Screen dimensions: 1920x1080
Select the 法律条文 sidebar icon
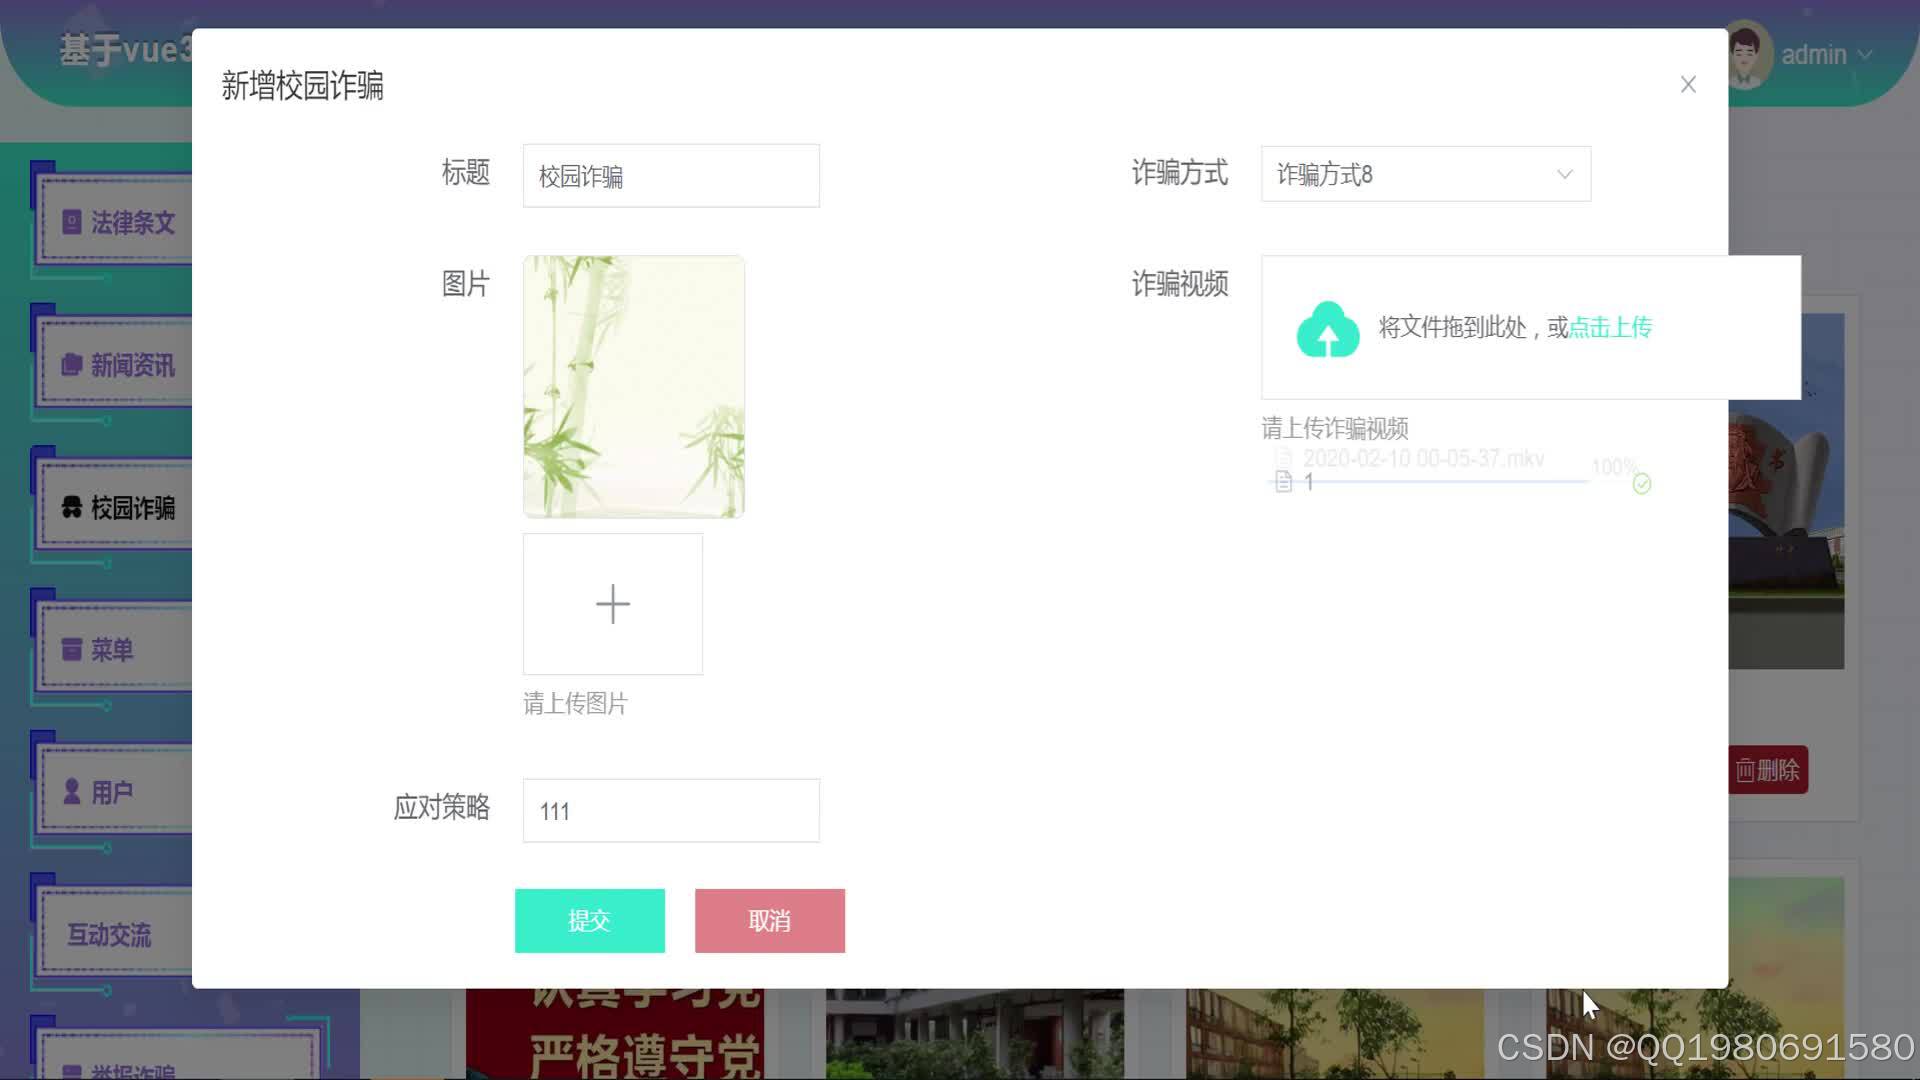70,221
